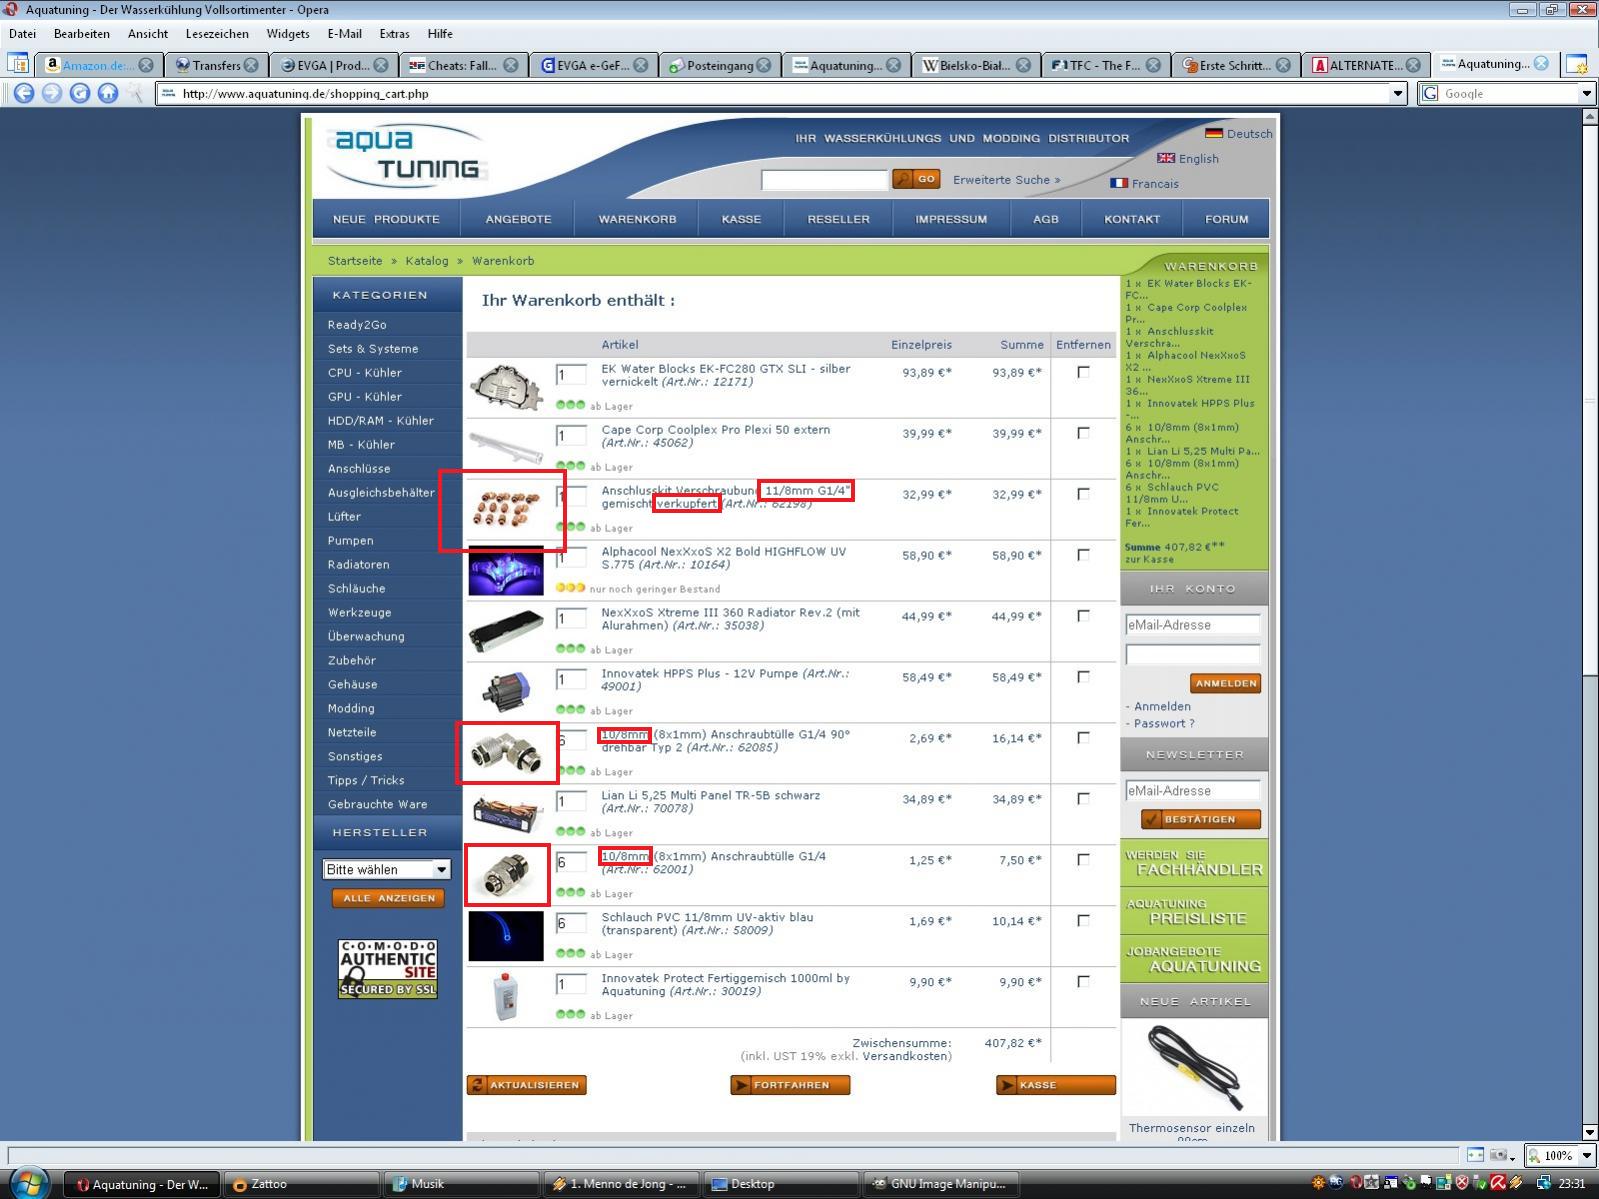Click EK Water Blocks product thumbnail

[x=506, y=388]
